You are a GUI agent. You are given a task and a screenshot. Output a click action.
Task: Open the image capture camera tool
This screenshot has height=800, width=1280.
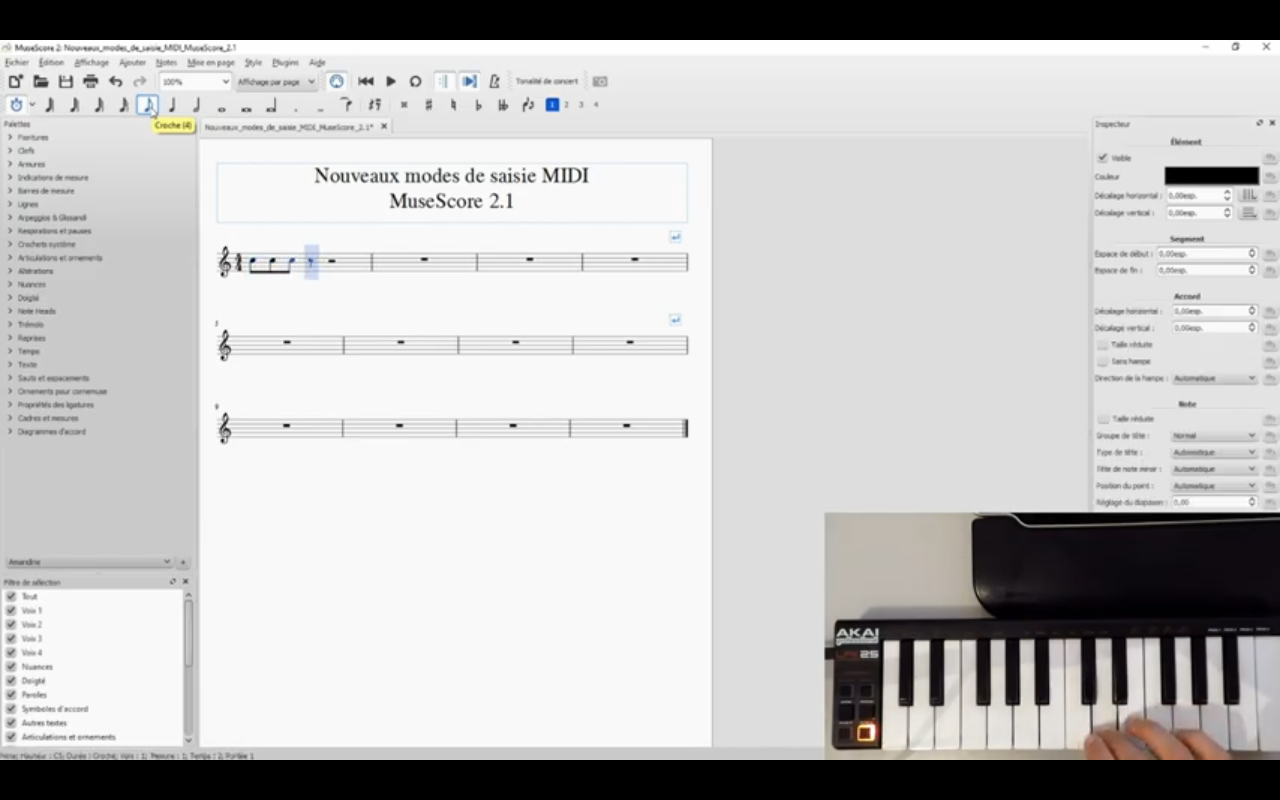pyautogui.click(x=600, y=81)
